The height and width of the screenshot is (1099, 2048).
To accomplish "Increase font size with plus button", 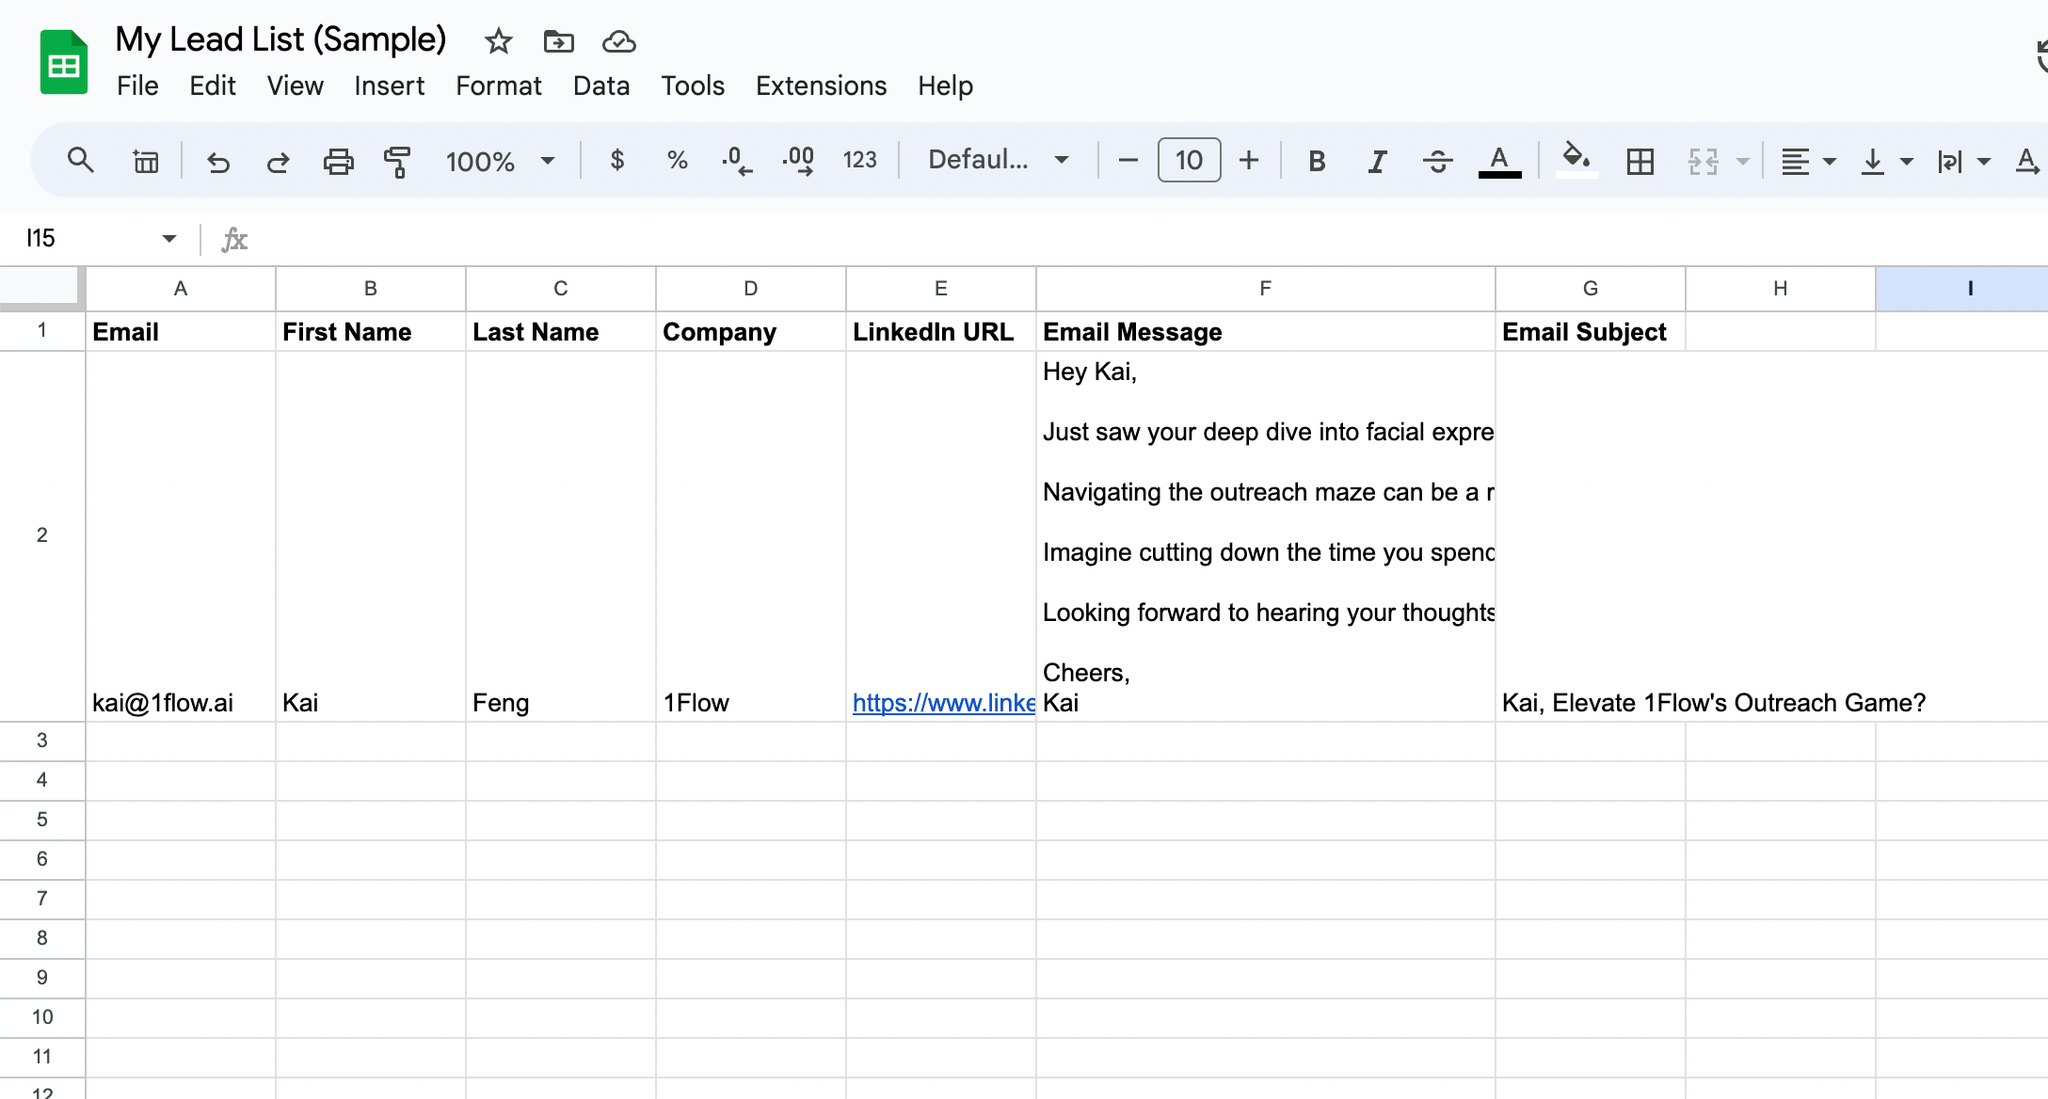I will [x=1249, y=160].
